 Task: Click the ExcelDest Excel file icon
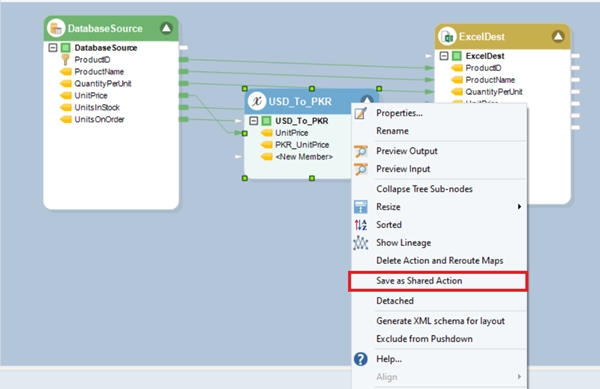coord(447,37)
